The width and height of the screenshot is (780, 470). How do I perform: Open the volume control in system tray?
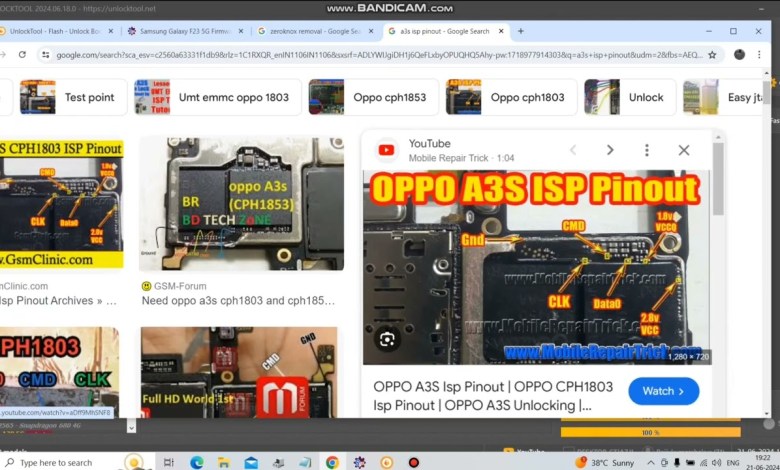[x=716, y=463]
